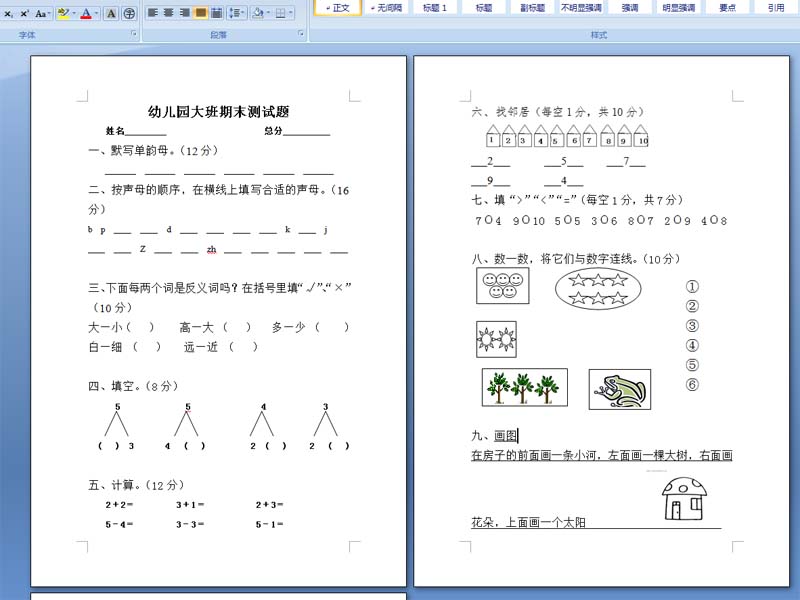Select the smiley faces picture
The width and height of the screenshot is (800, 600).
[x=503, y=286]
